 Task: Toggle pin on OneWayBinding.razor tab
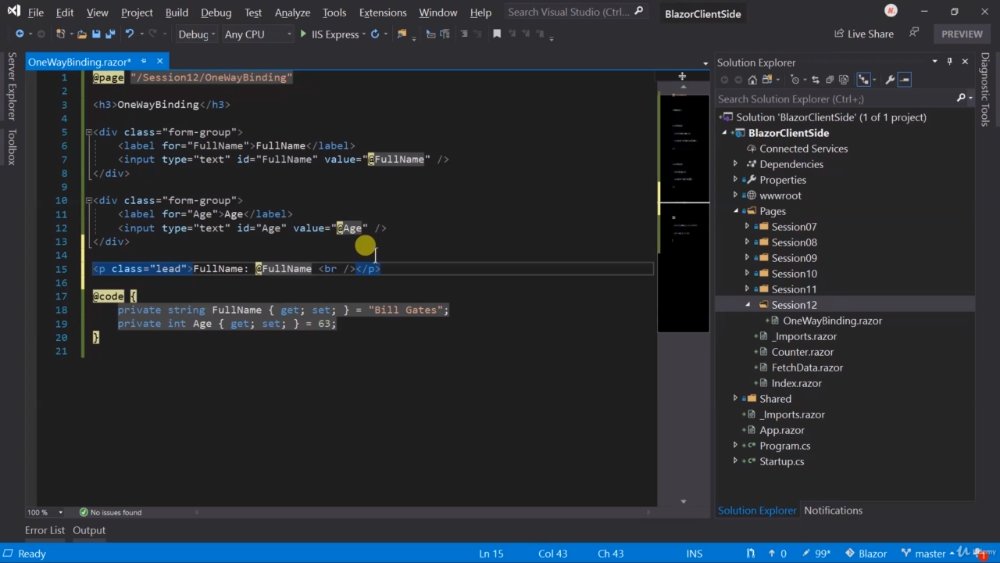coord(144,61)
